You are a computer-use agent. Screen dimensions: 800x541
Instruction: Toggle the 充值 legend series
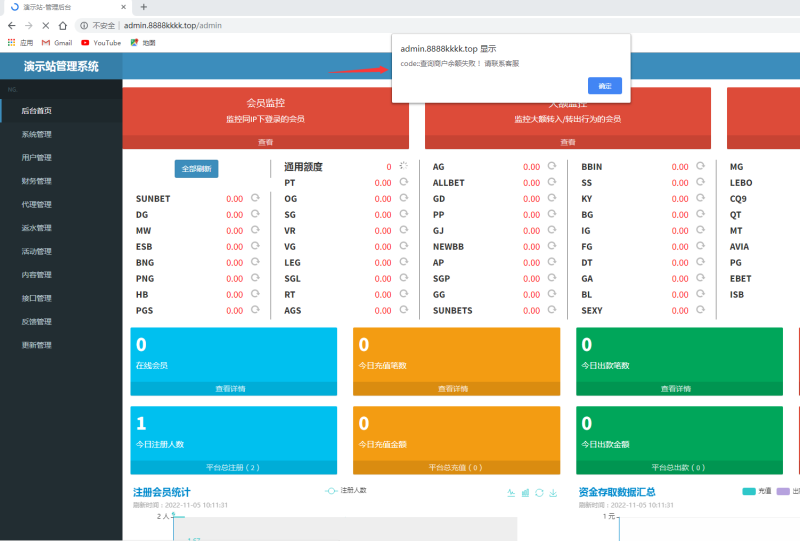pyautogui.click(x=757, y=491)
